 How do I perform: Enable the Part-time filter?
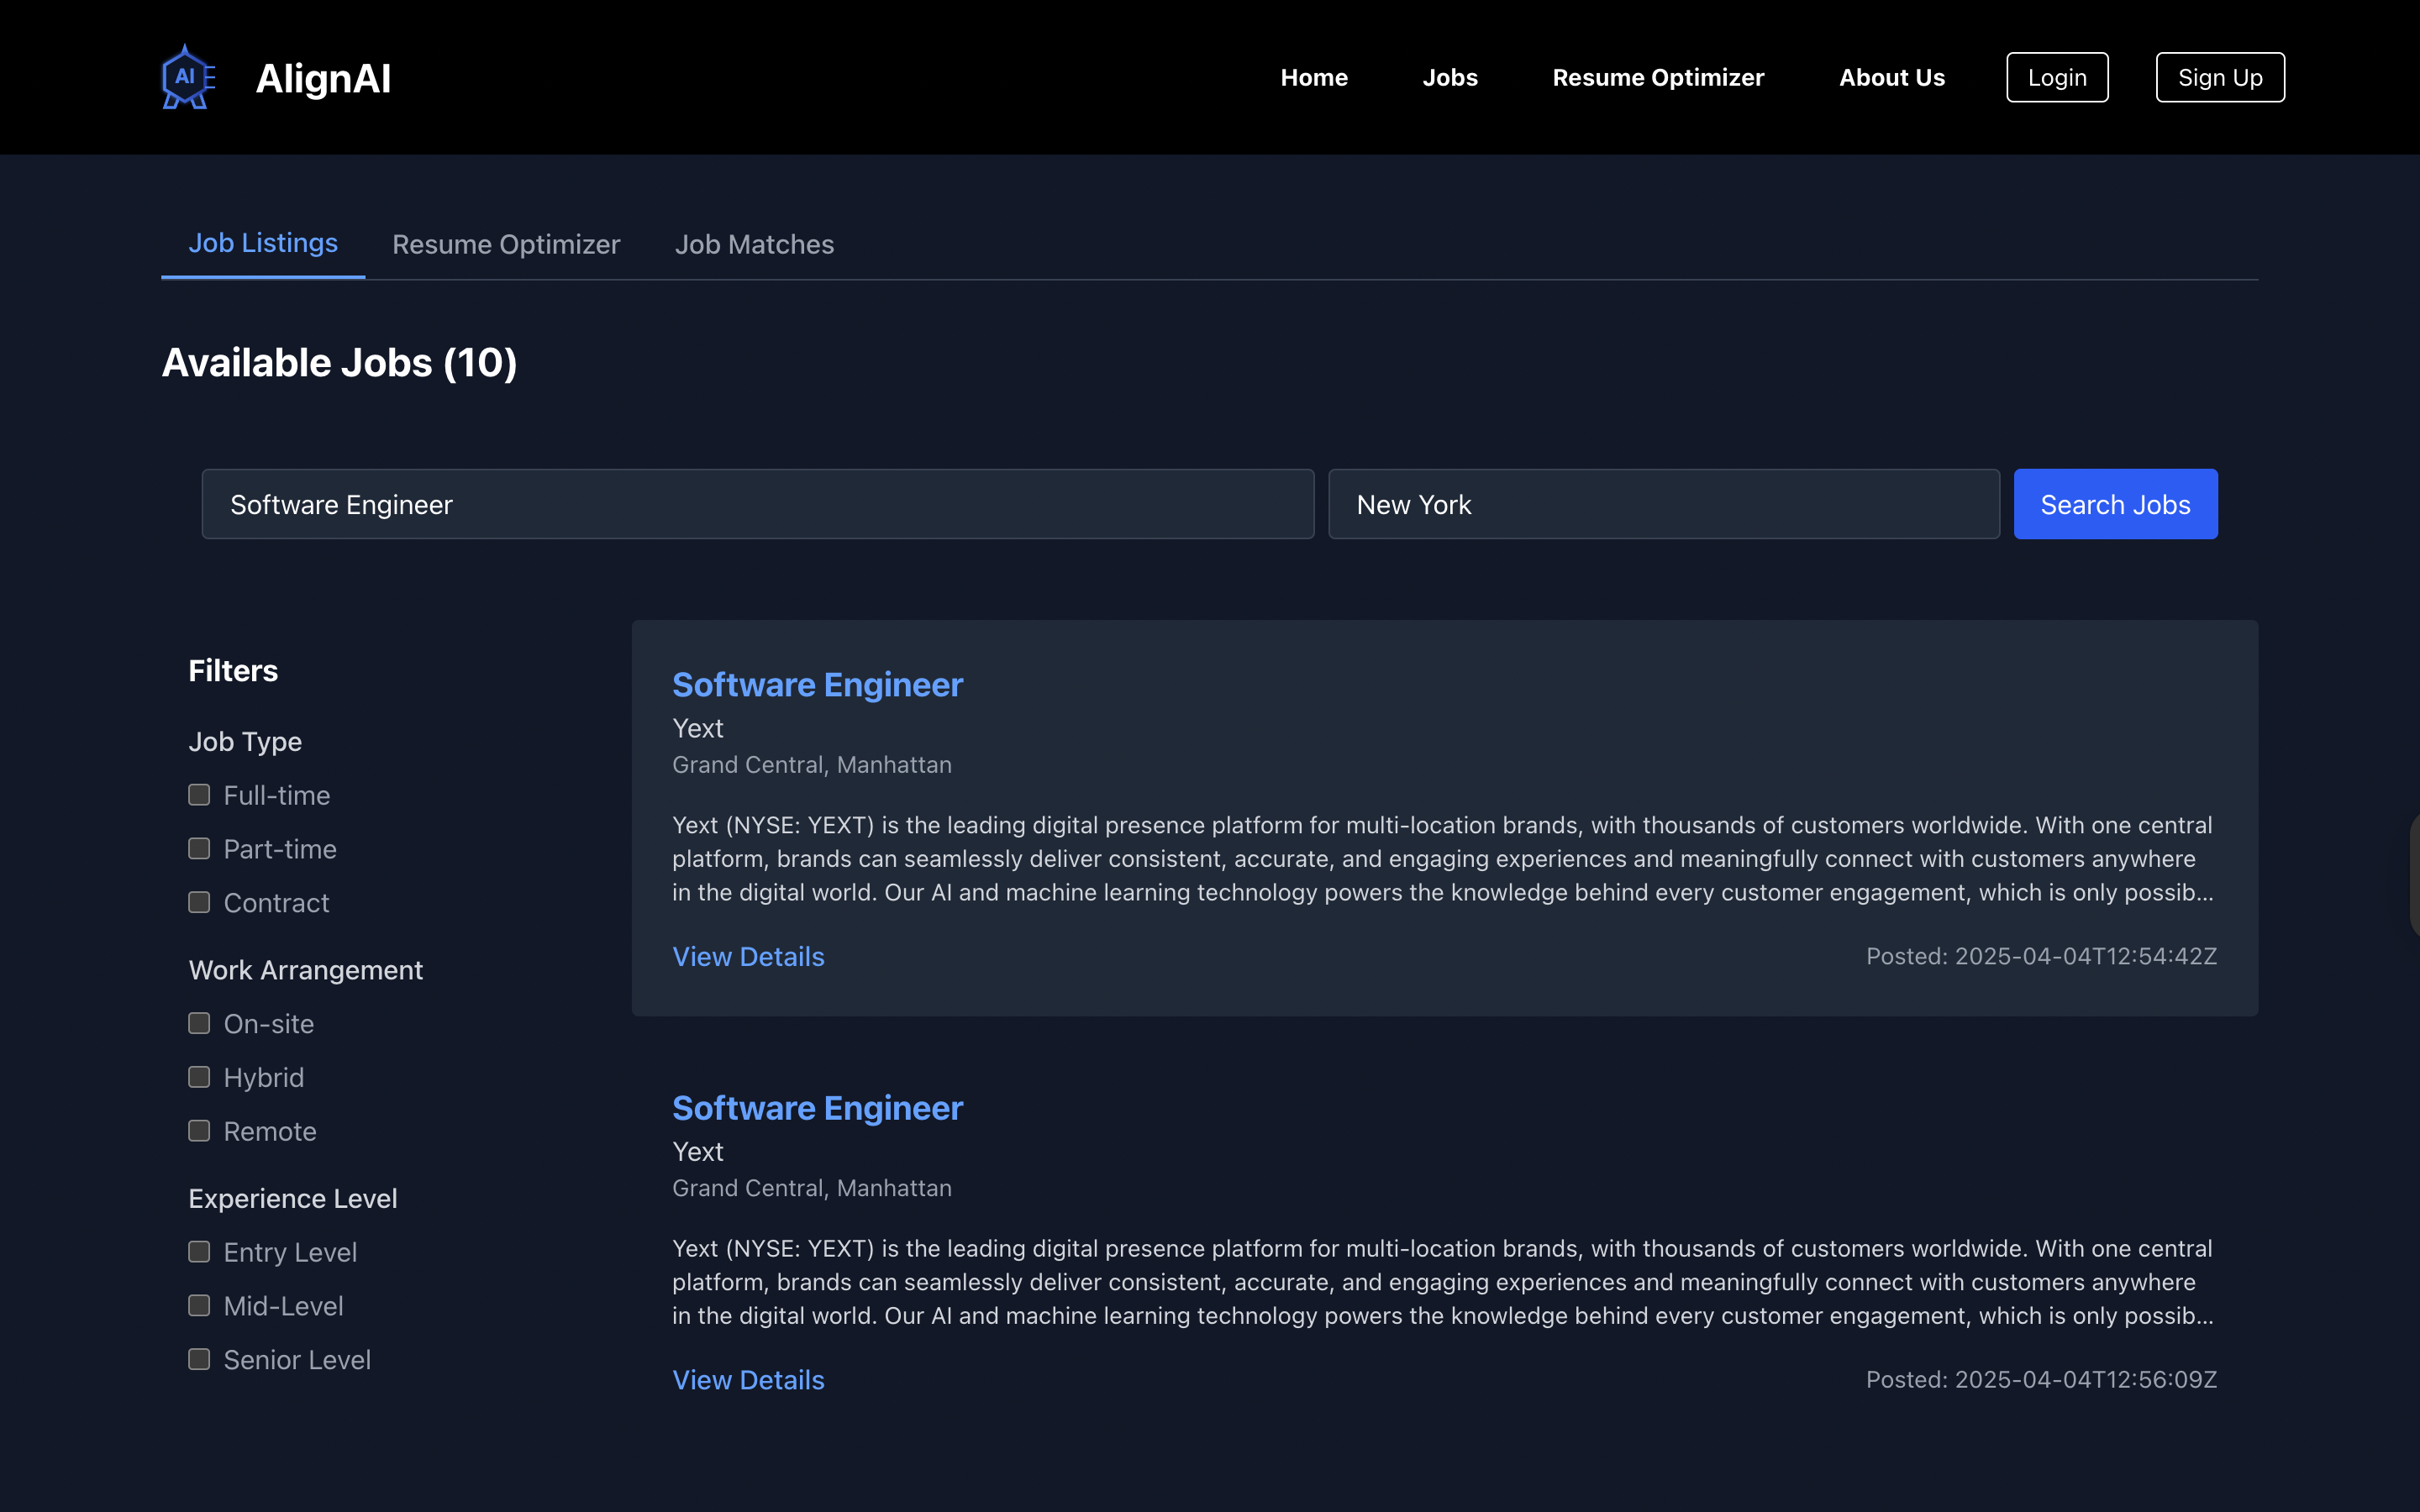[x=199, y=849]
